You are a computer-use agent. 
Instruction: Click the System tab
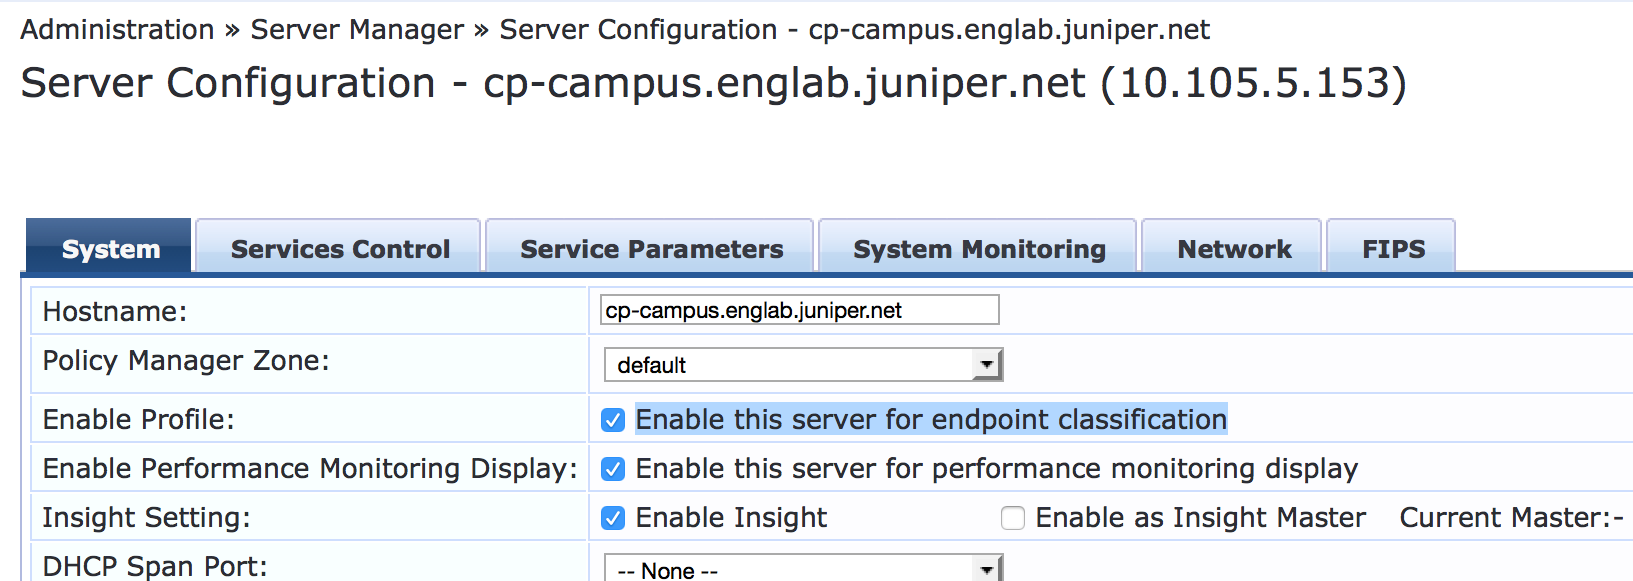pyautogui.click(x=110, y=249)
